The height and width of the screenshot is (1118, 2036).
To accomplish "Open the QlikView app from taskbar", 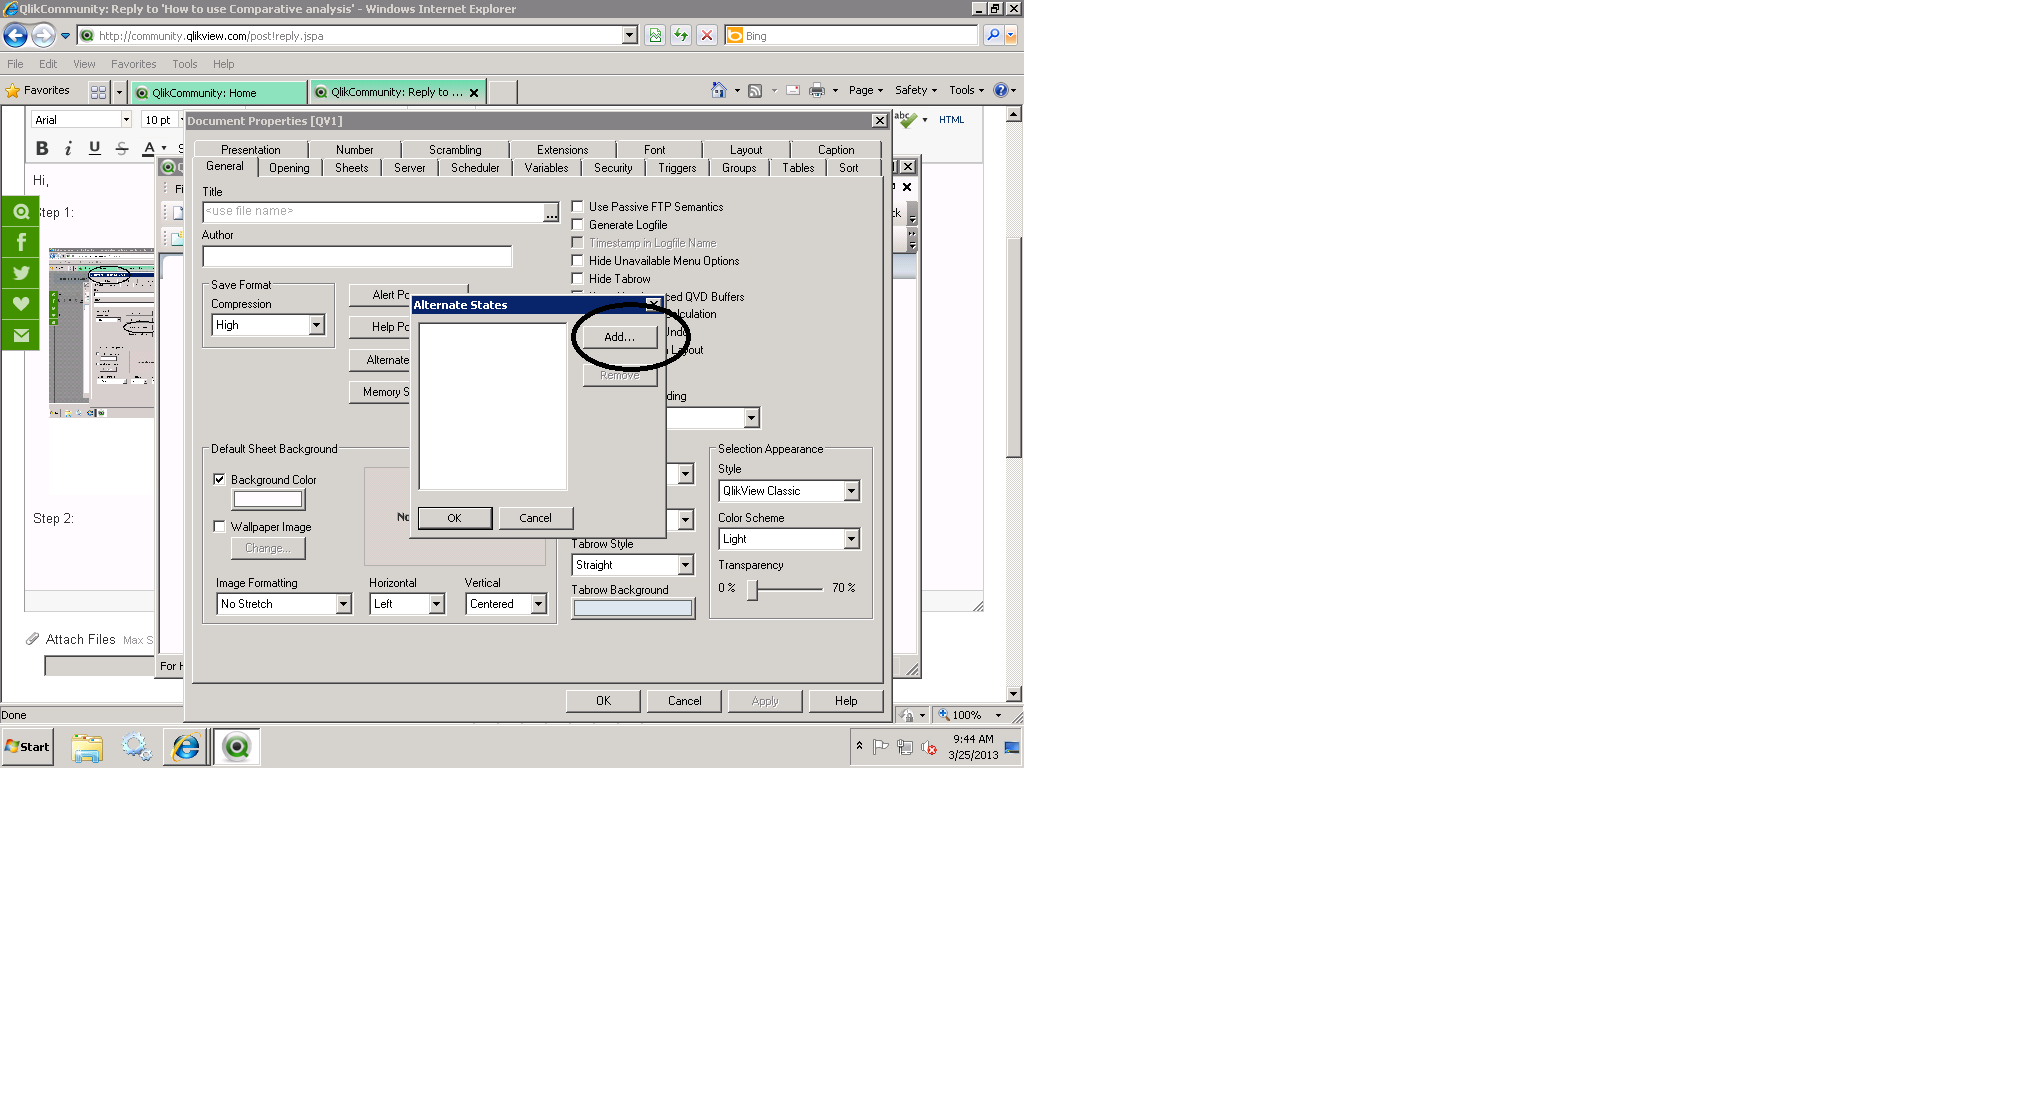I will point(236,747).
